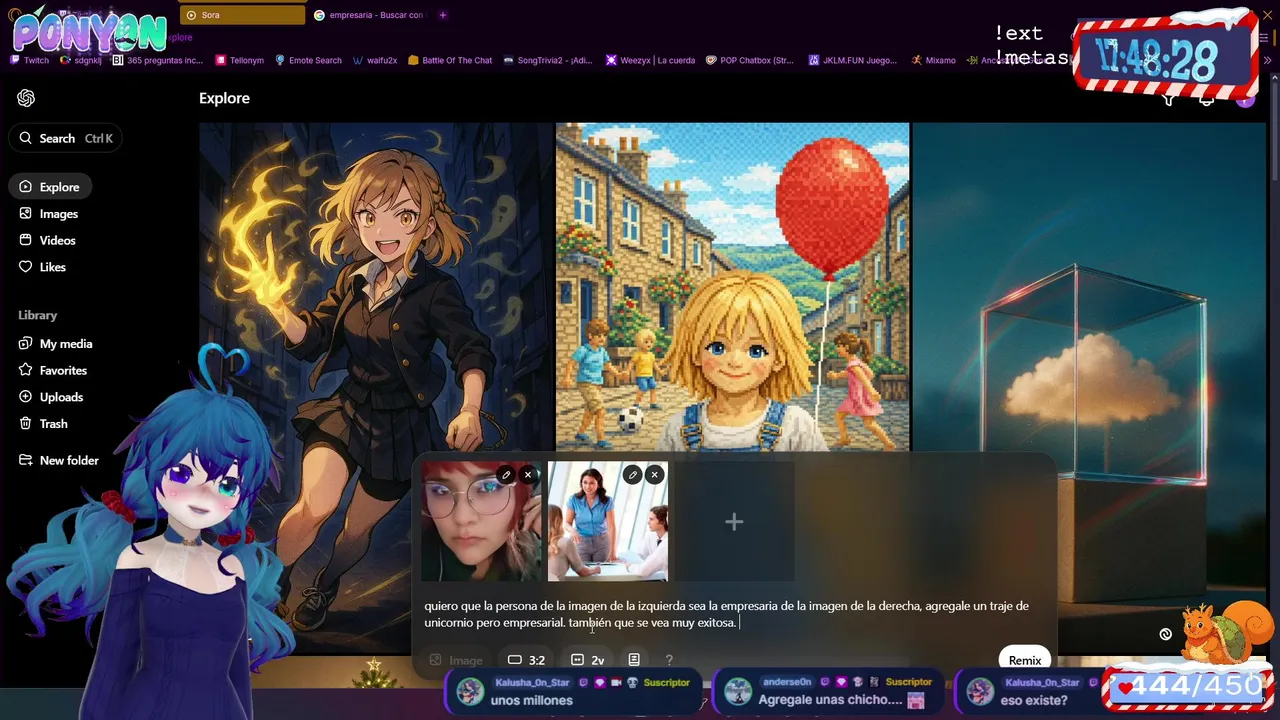The image size is (1280, 720).
Task: Open the 2v variations dropdown
Action: coord(587,660)
